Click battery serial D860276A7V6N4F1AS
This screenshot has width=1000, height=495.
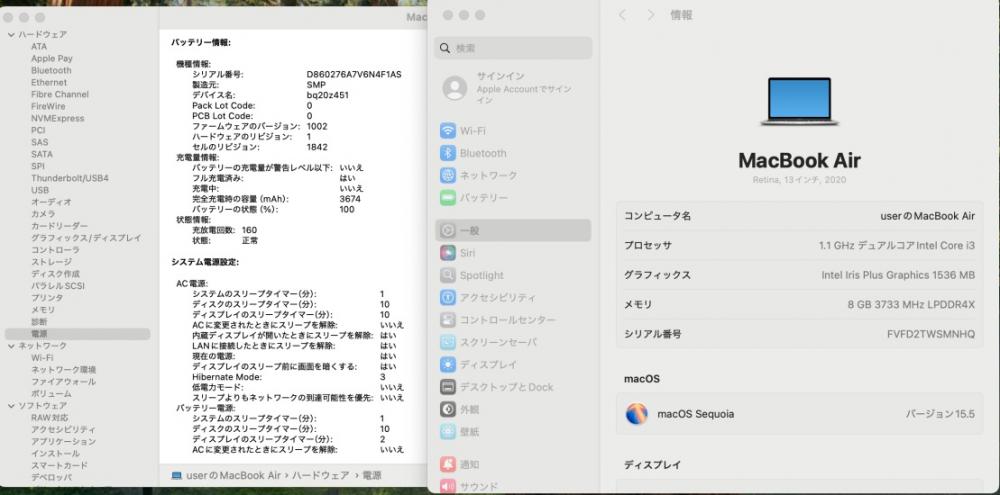[354, 75]
